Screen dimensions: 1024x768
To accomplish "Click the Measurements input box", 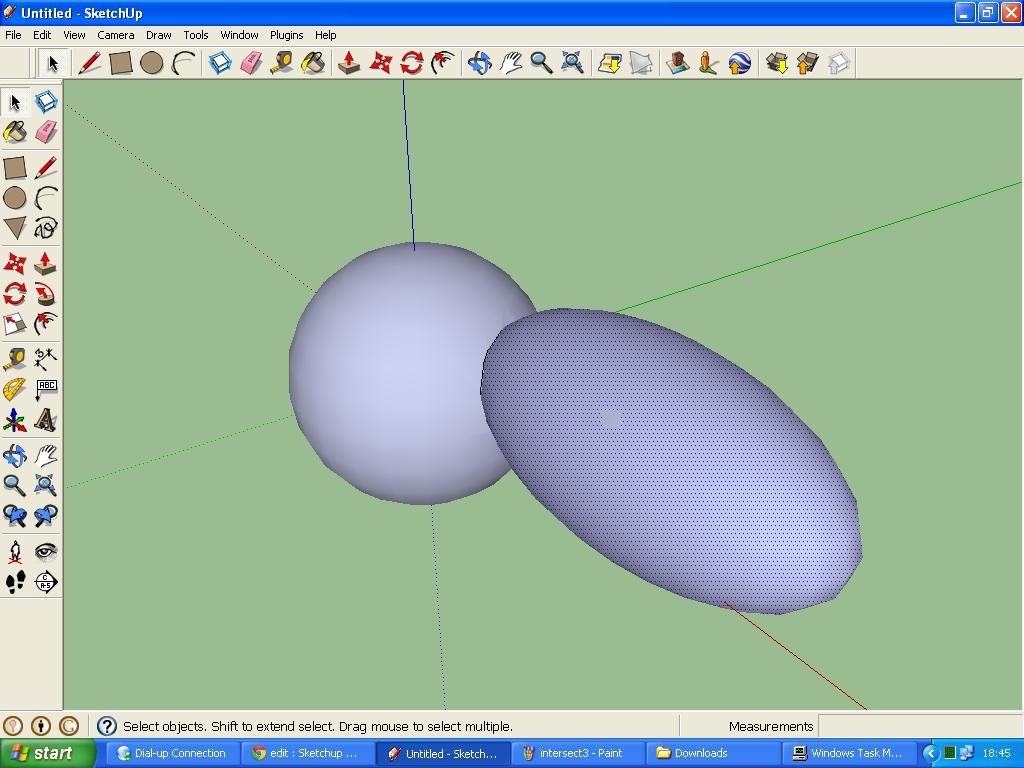I will [x=920, y=726].
